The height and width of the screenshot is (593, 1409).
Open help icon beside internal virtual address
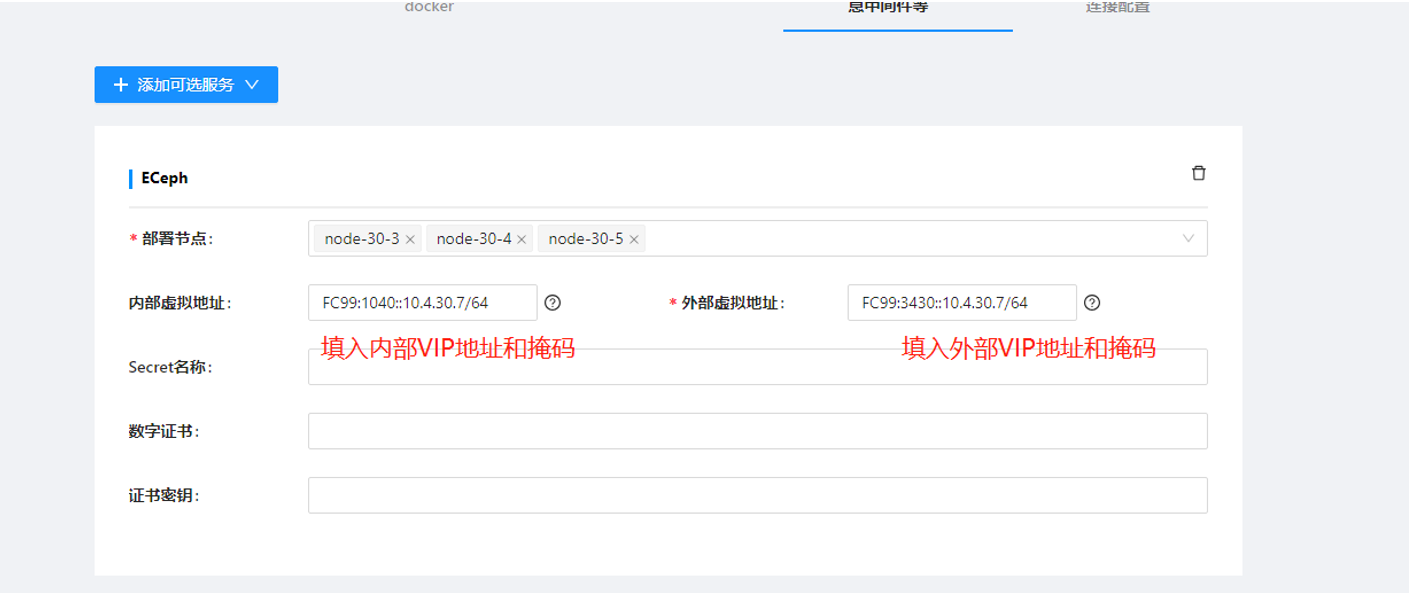pyautogui.click(x=552, y=303)
